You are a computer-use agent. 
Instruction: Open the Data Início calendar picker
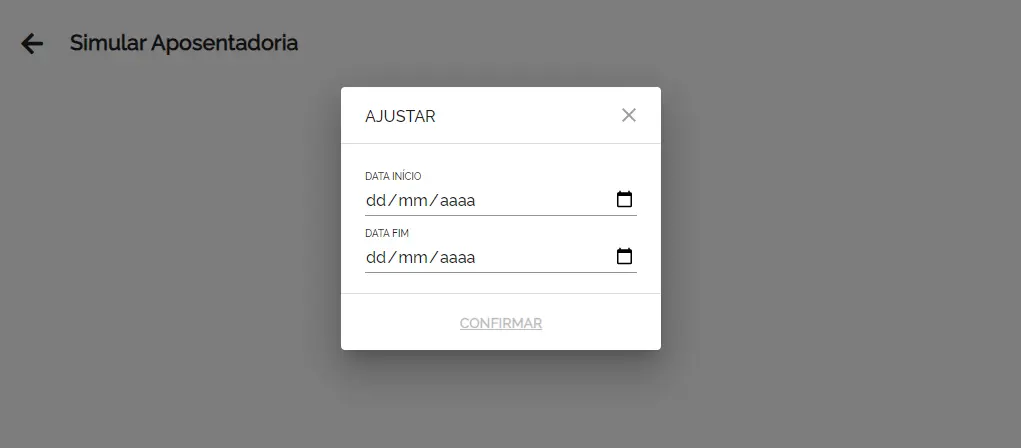[x=624, y=200]
